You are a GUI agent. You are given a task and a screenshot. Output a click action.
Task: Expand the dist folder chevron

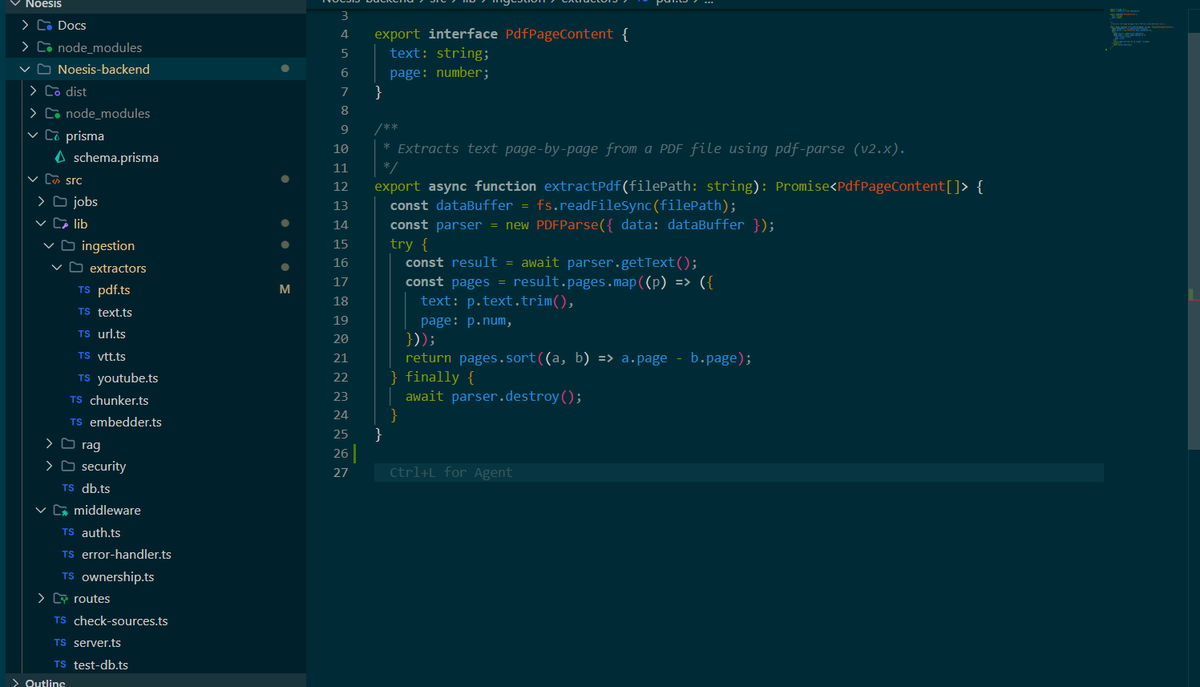tap(33, 91)
